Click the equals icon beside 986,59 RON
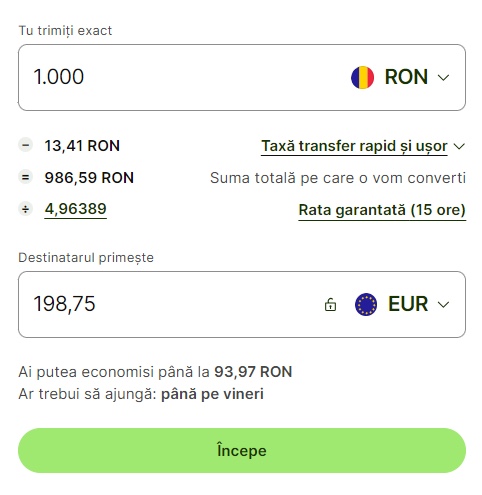 click(x=25, y=177)
